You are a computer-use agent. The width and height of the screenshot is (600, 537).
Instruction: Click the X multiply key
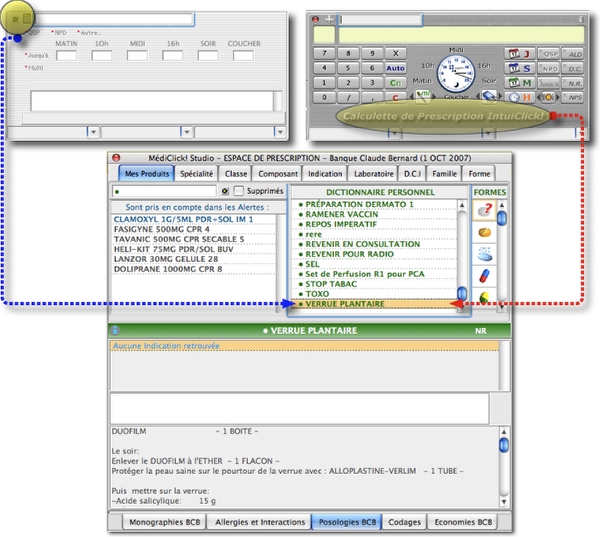[x=395, y=53]
